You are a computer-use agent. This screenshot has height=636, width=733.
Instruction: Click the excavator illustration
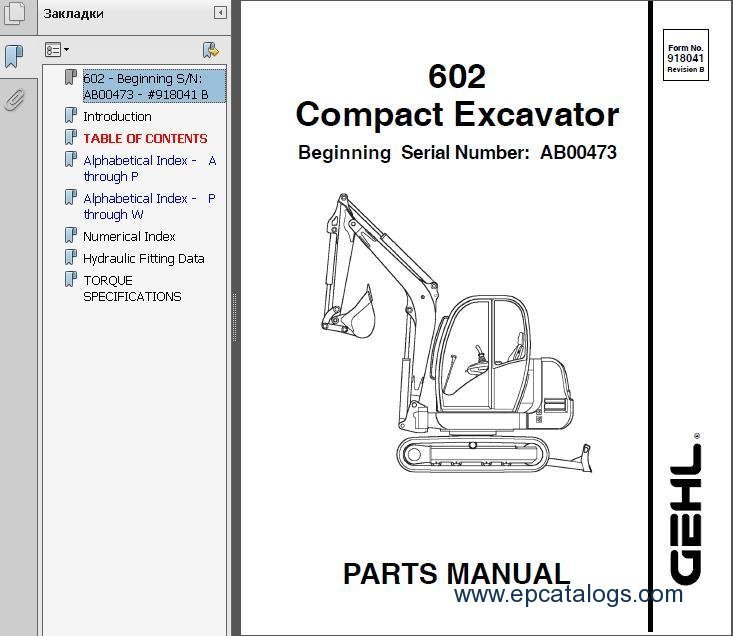tap(456, 333)
